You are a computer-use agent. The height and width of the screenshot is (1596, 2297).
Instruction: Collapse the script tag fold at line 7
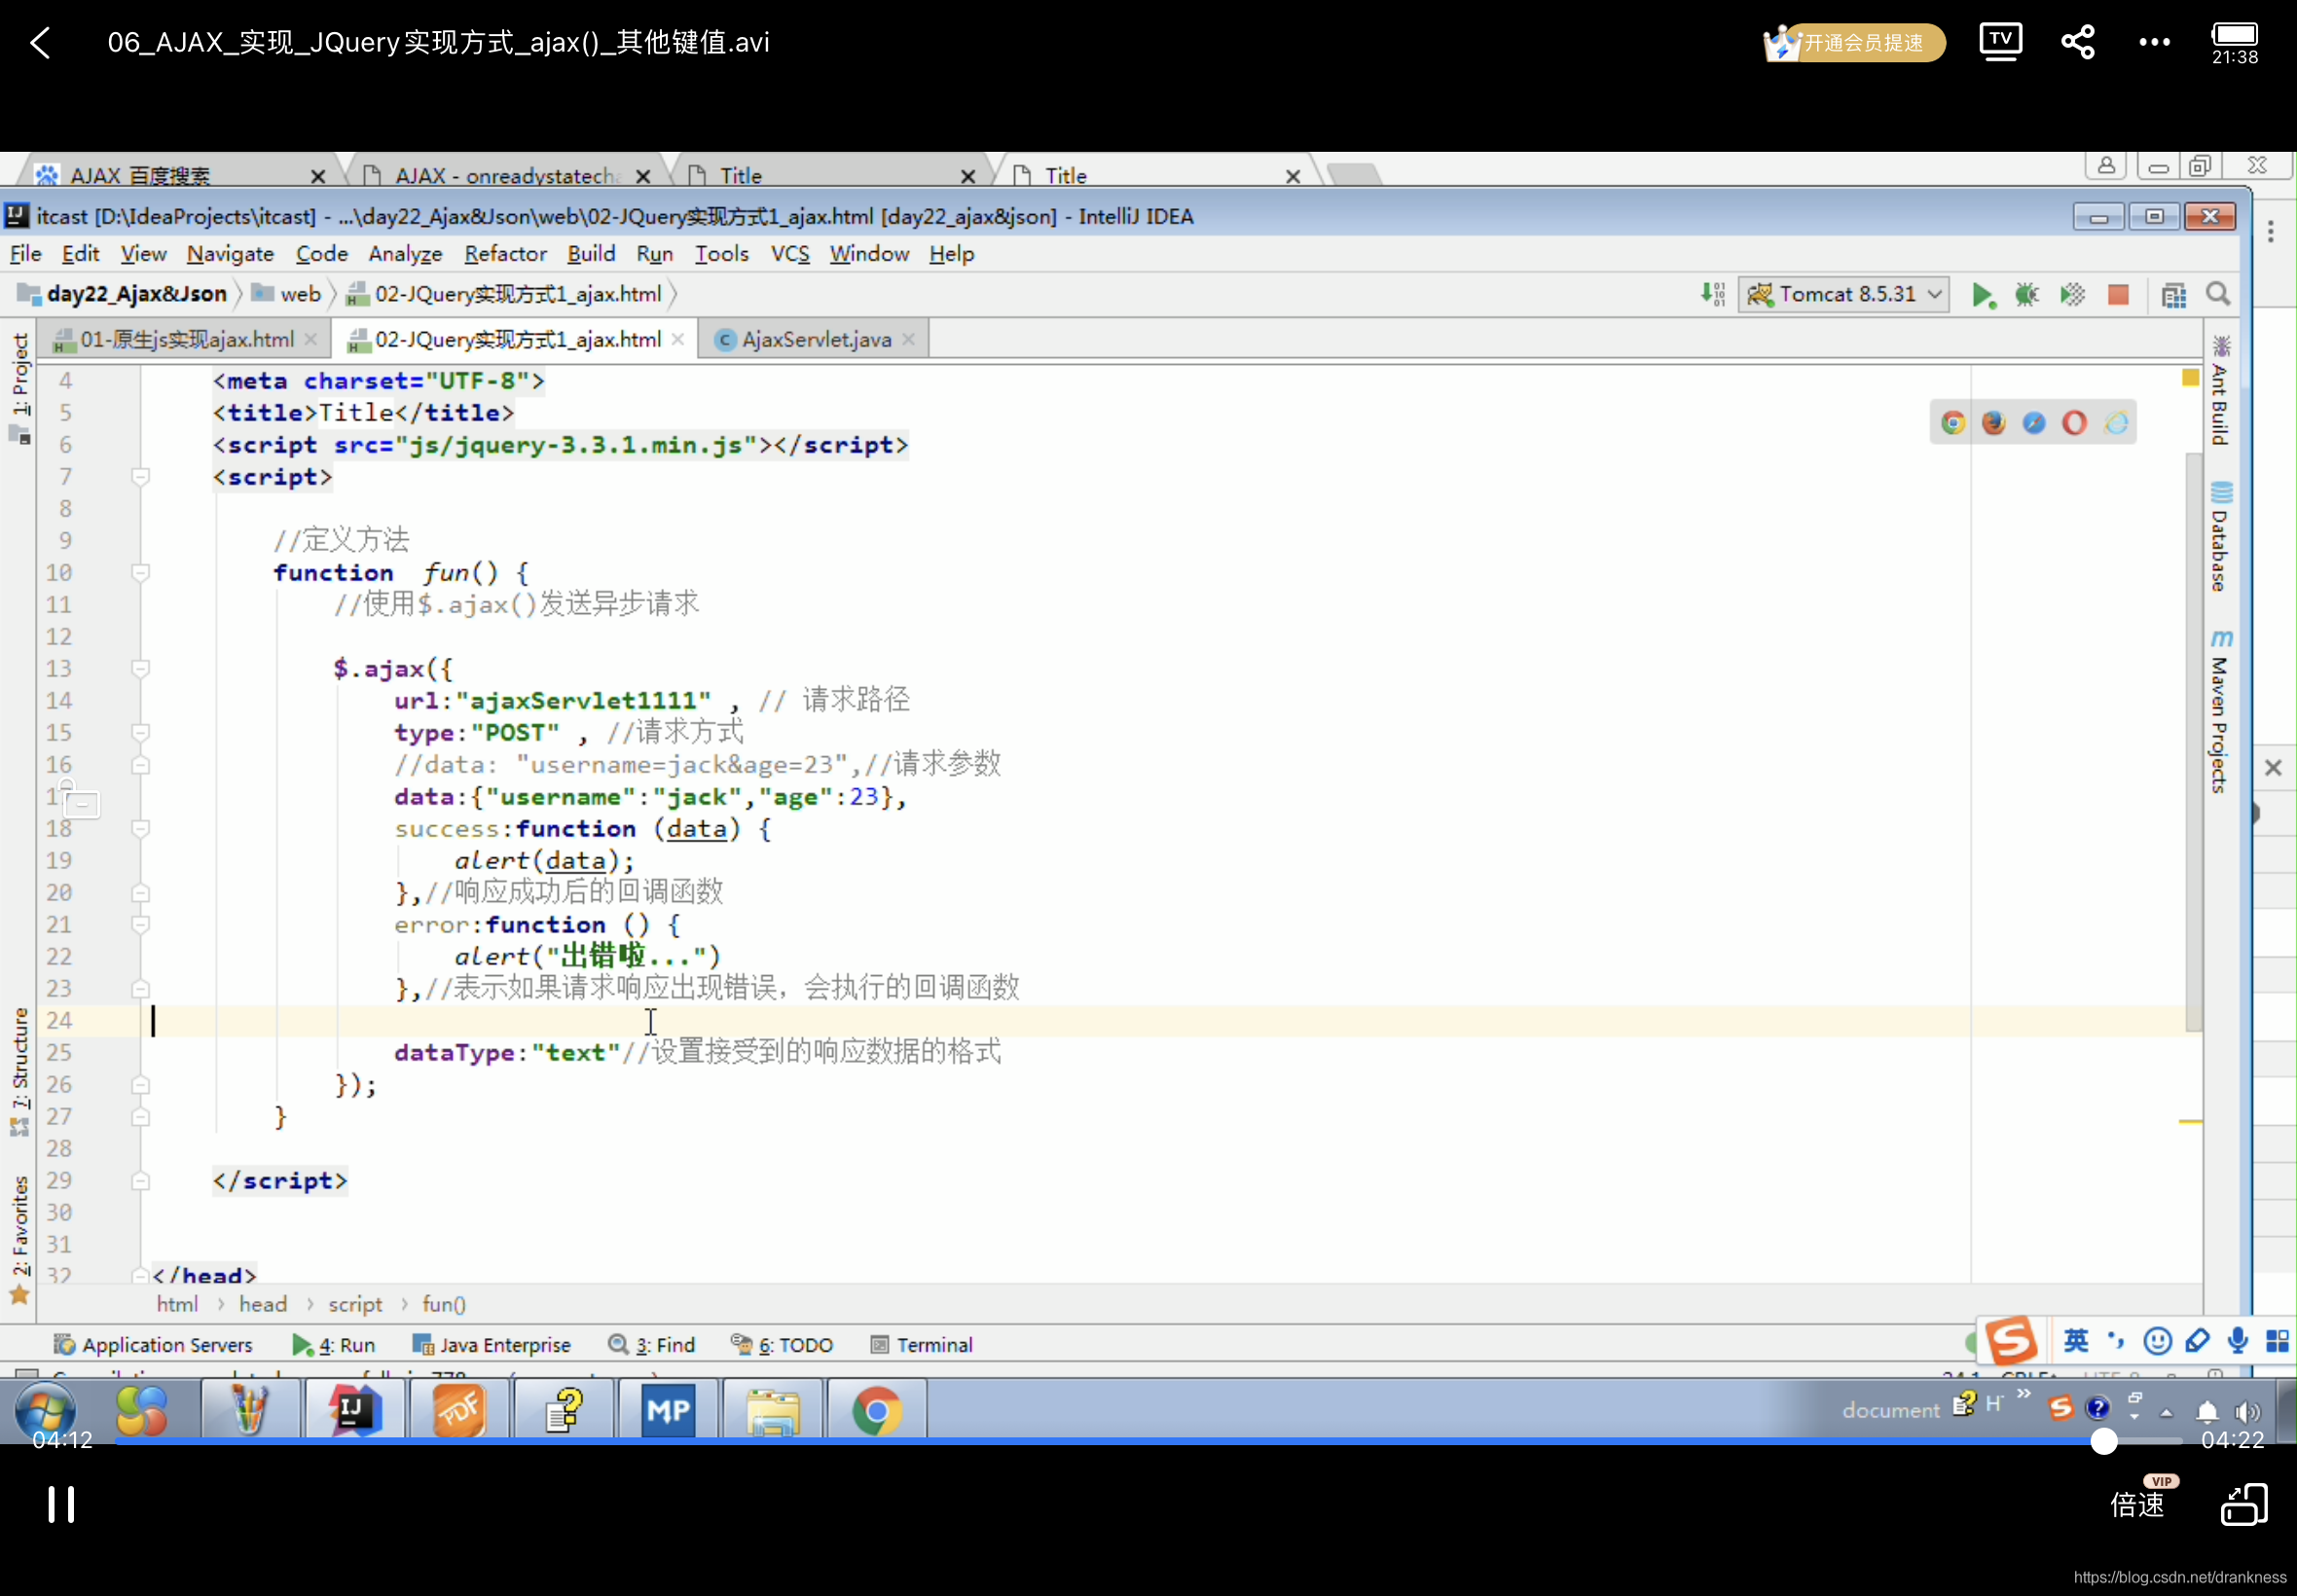(x=141, y=477)
